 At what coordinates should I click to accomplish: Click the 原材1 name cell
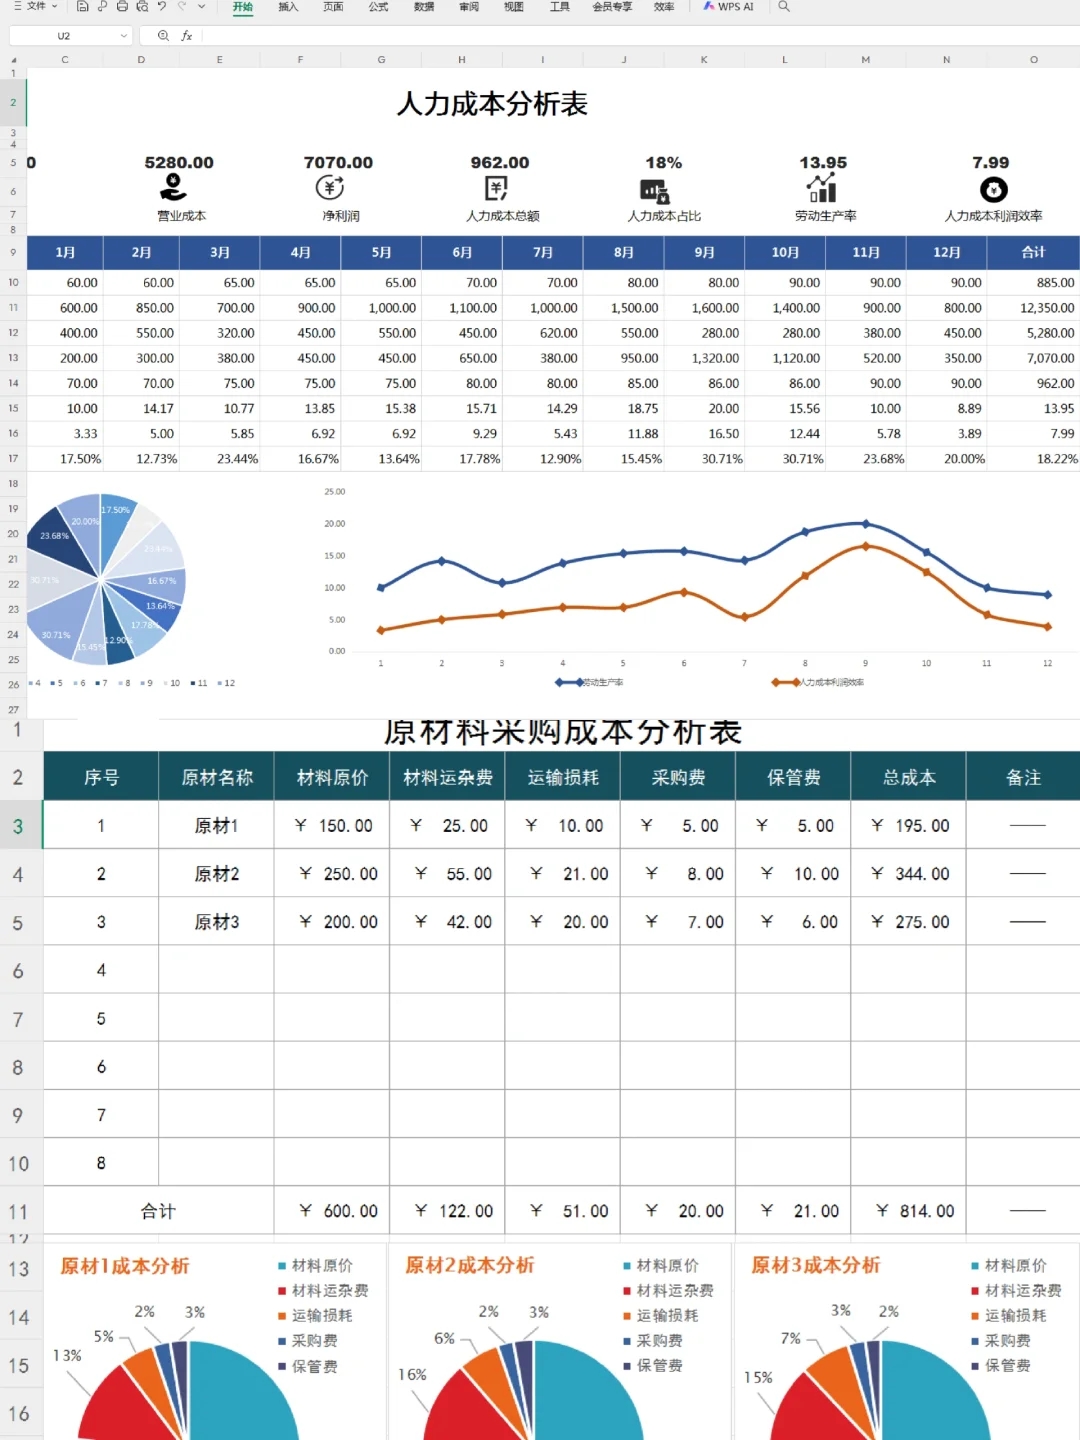[x=217, y=826]
